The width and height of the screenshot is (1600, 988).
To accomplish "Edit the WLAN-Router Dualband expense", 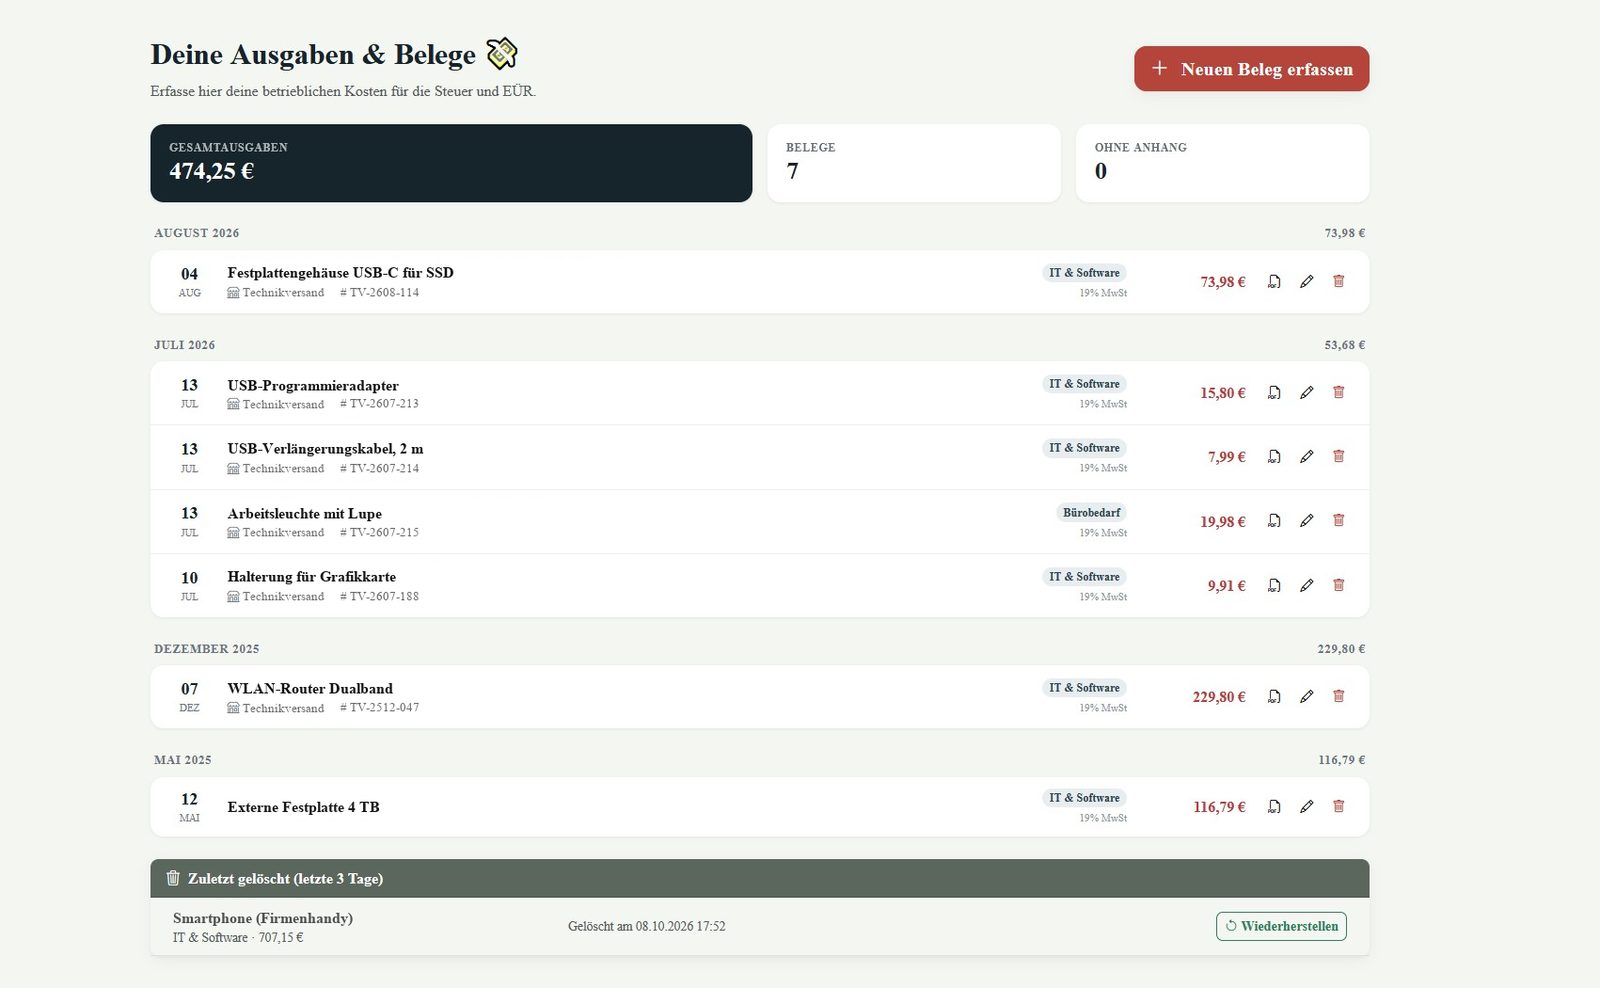I will (x=1306, y=697).
